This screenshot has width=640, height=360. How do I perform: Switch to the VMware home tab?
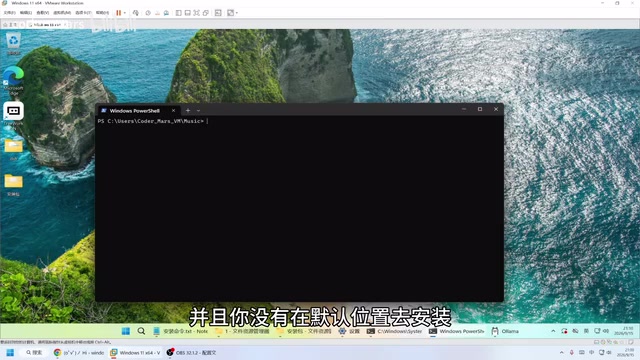(11, 25)
